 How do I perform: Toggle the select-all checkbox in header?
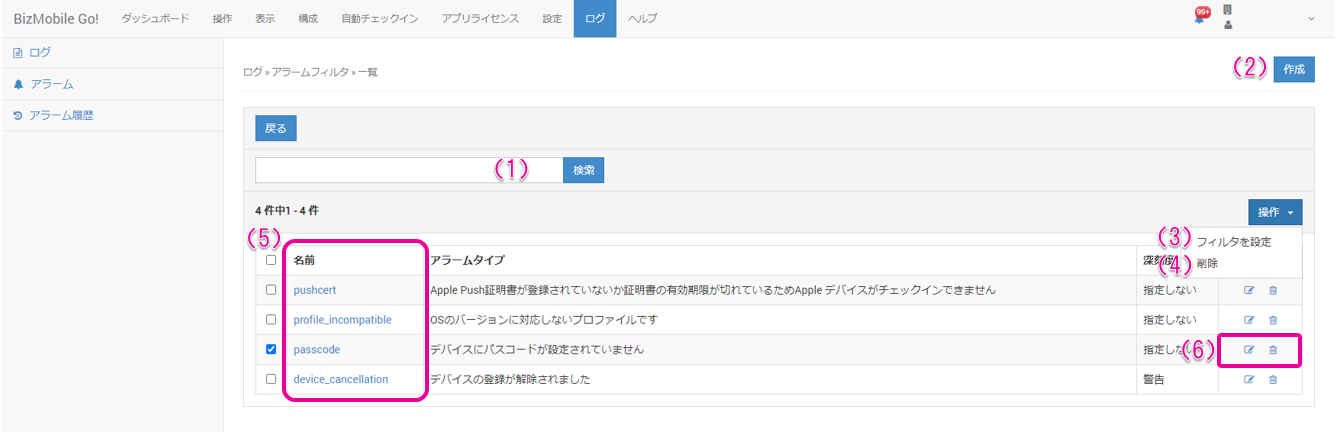pos(271,260)
